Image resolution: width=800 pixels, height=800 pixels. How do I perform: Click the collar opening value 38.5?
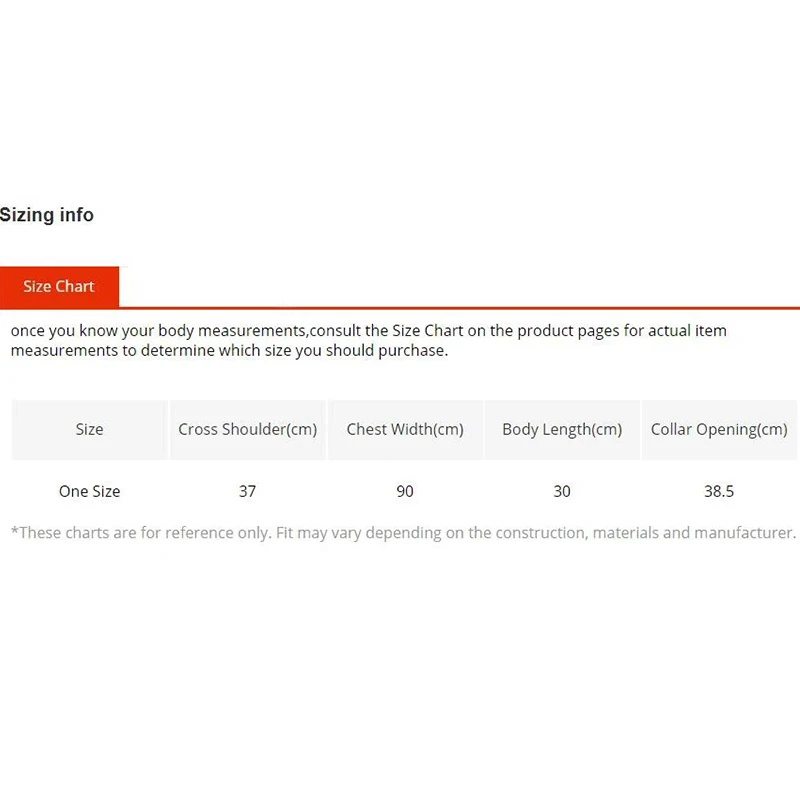pos(719,491)
